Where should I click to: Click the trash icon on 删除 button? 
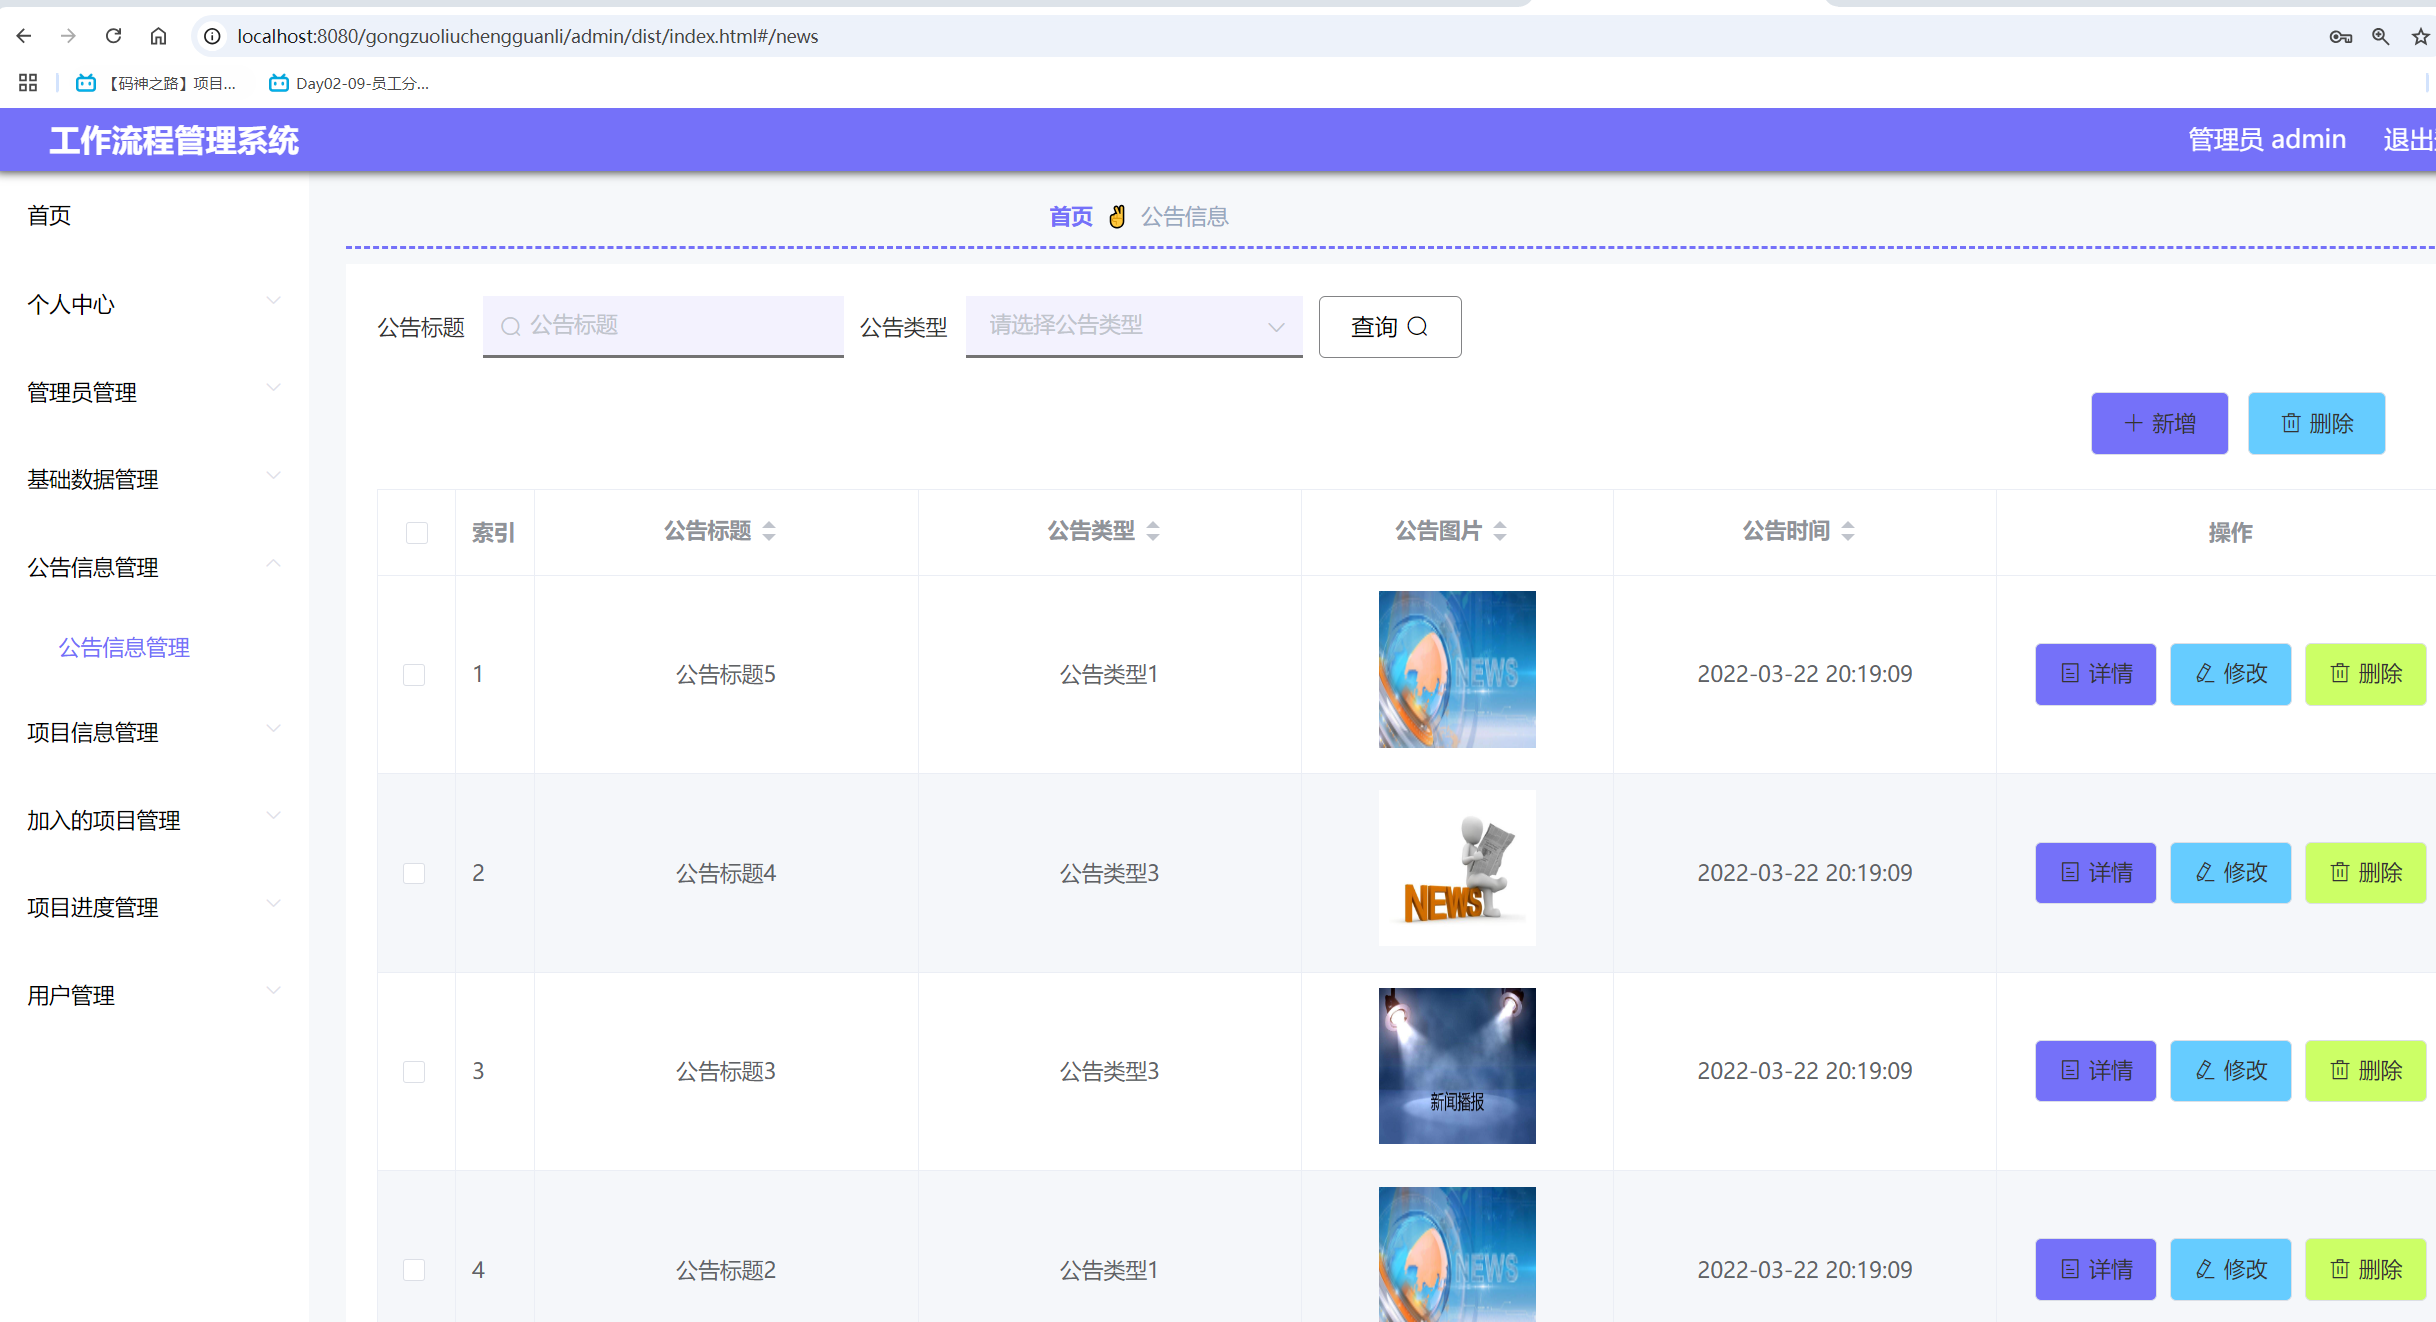point(2291,423)
